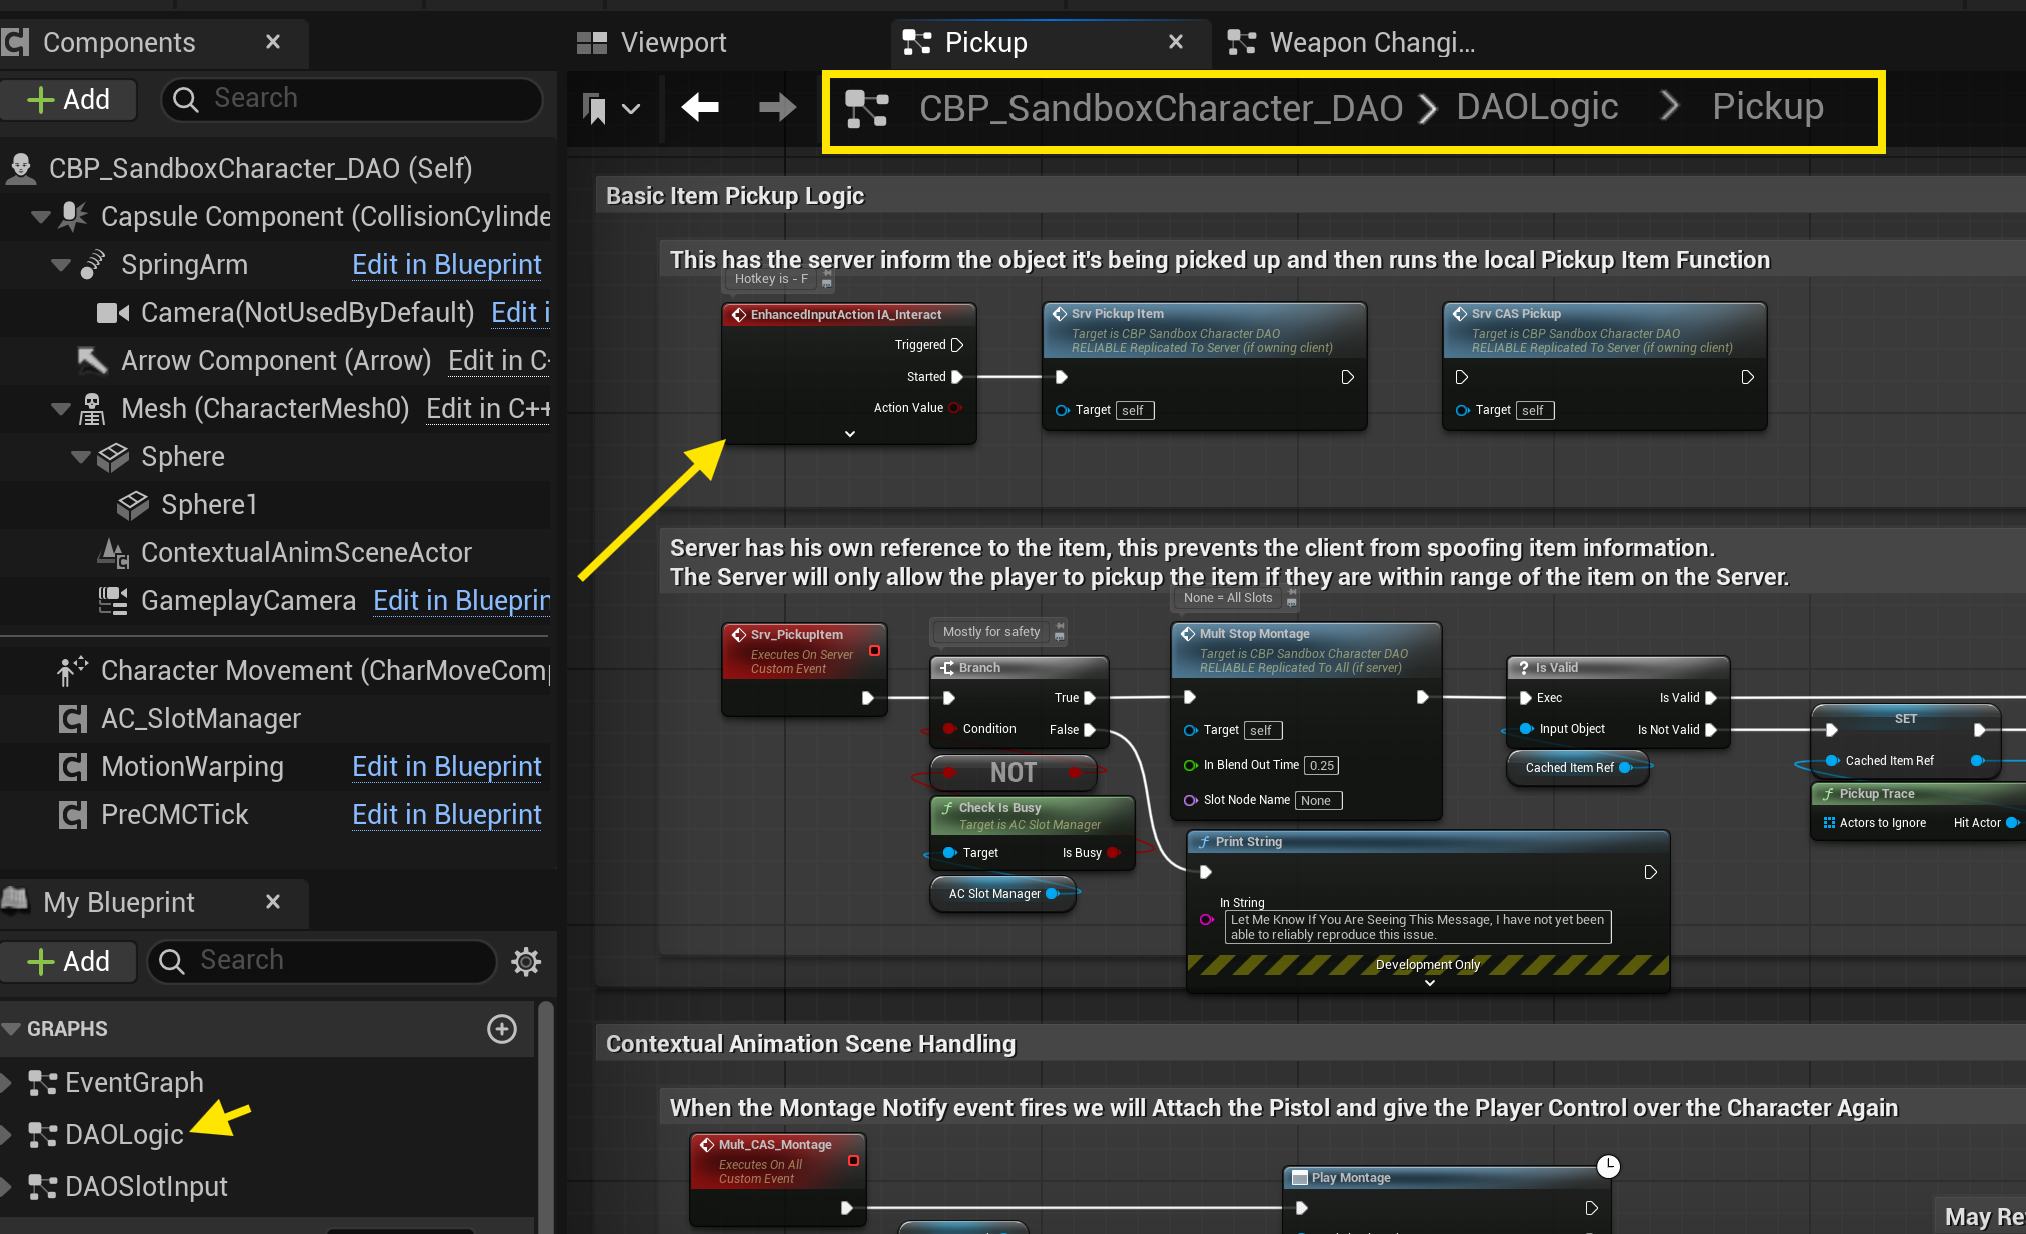This screenshot has width=2026, height=1234.
Task: Collapse the GRAPHS section
Action: pyautogui.click(x=12, y=1028)
